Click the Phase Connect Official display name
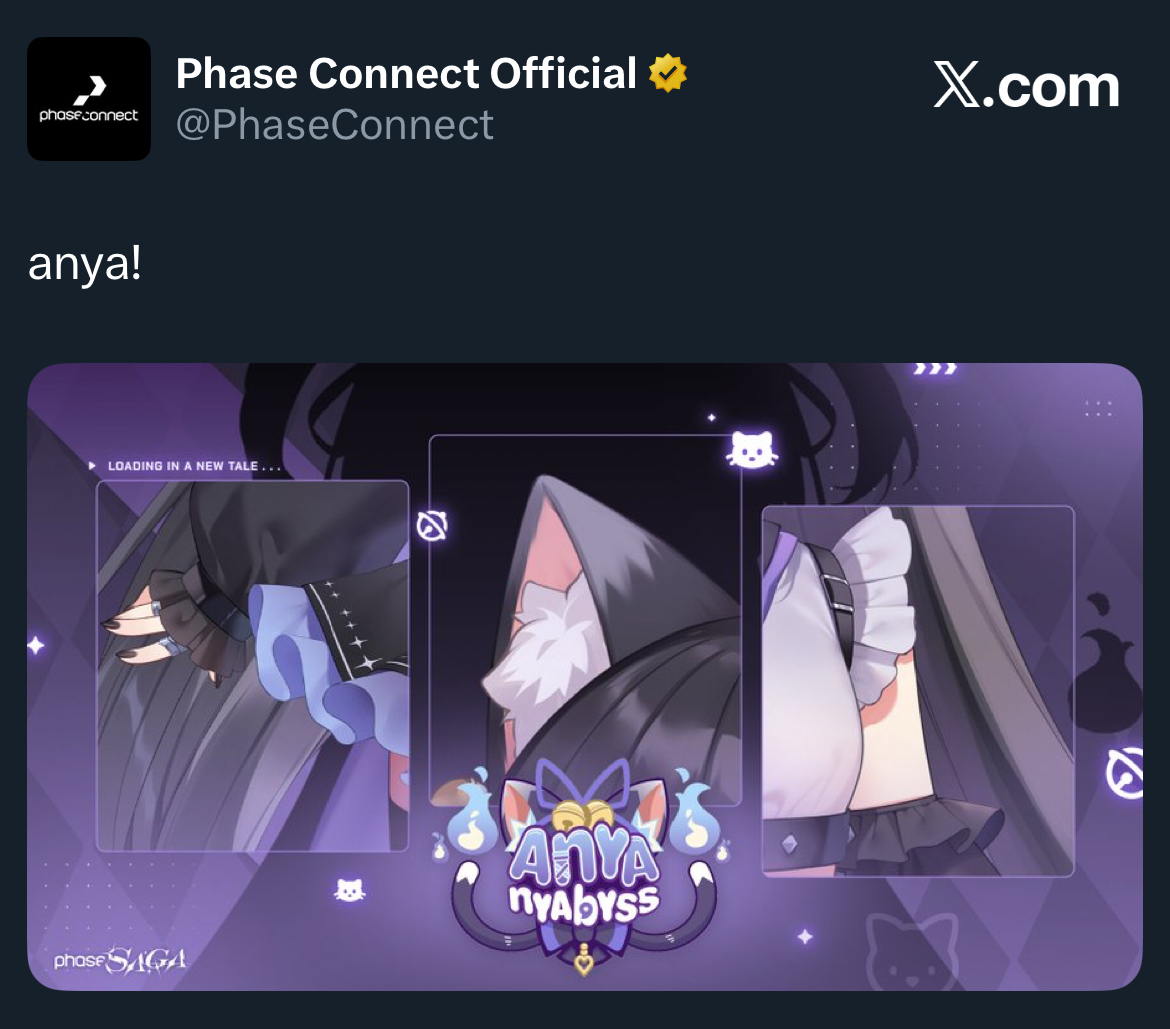 pos(406,73)
